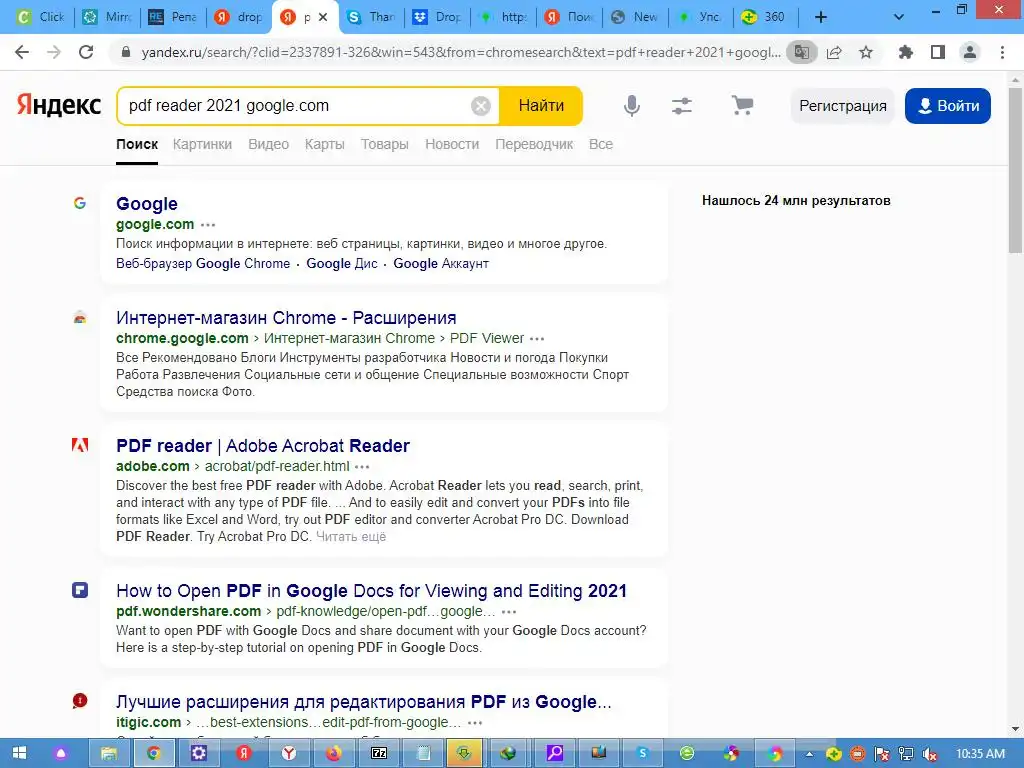Image resolution: width=1024 pixels, height=768 pixels.
Task: Open the muted volume tray icon
Action: point(930,754)
